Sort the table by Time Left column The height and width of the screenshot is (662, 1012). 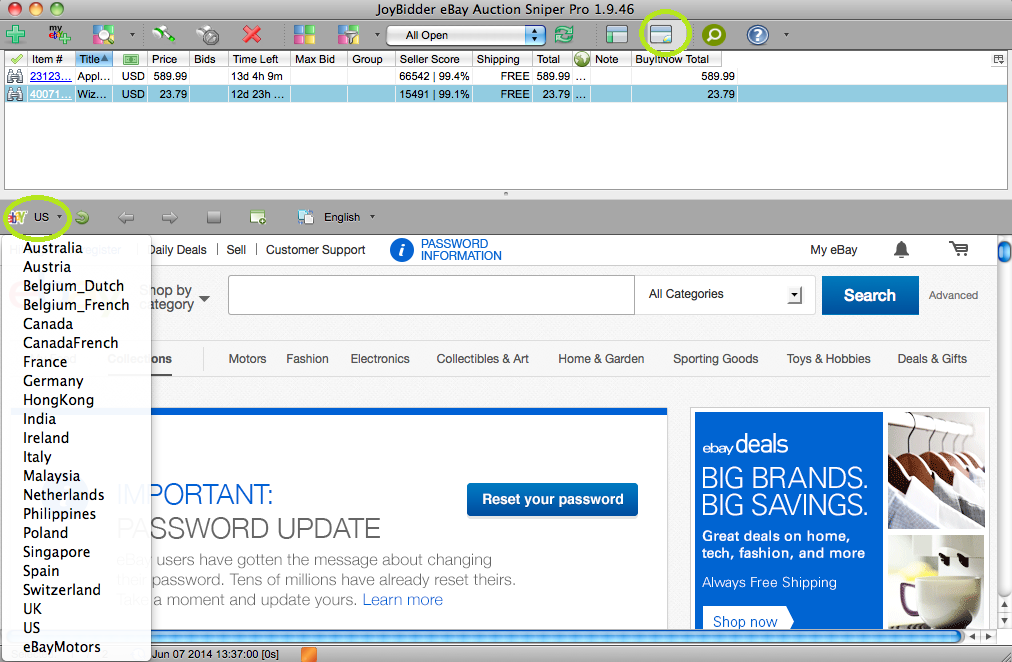[x=256, y=59]
